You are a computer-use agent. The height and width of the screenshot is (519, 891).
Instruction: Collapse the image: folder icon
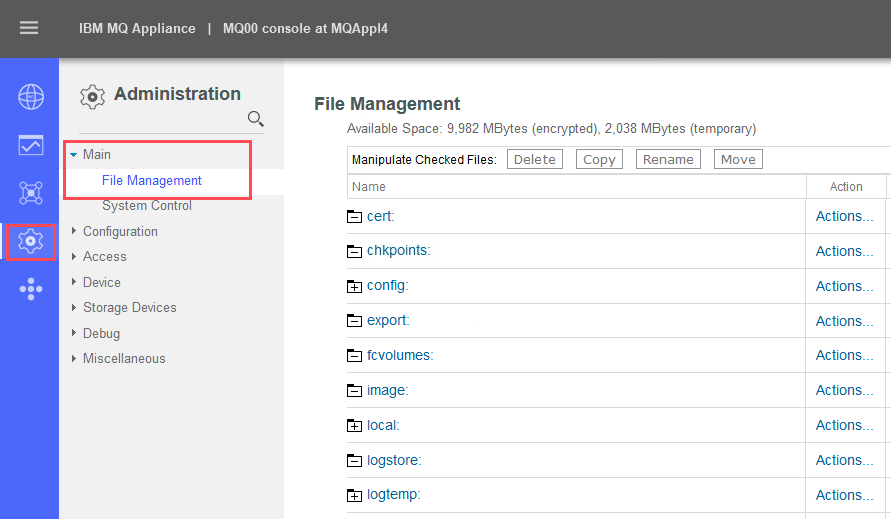pos(354,391)
